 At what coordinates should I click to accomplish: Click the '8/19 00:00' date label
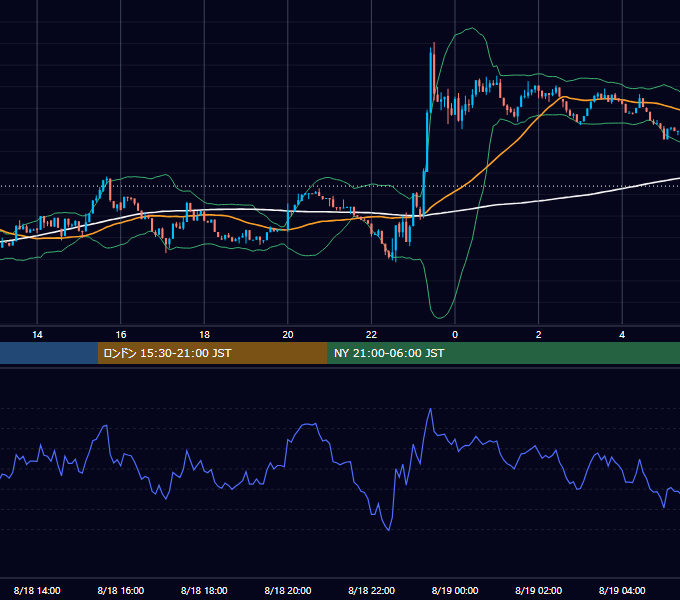pos(455,590)
